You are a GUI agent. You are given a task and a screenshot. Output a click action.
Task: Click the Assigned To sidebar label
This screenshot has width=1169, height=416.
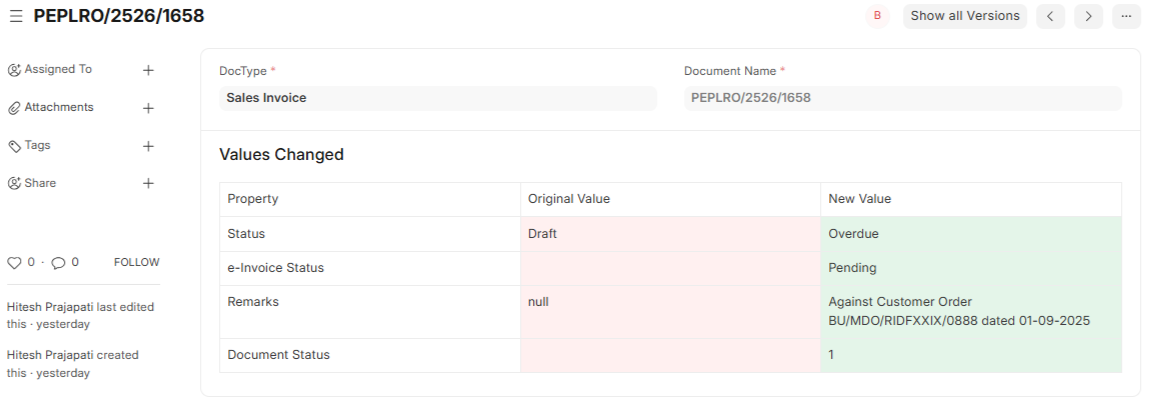58,70
